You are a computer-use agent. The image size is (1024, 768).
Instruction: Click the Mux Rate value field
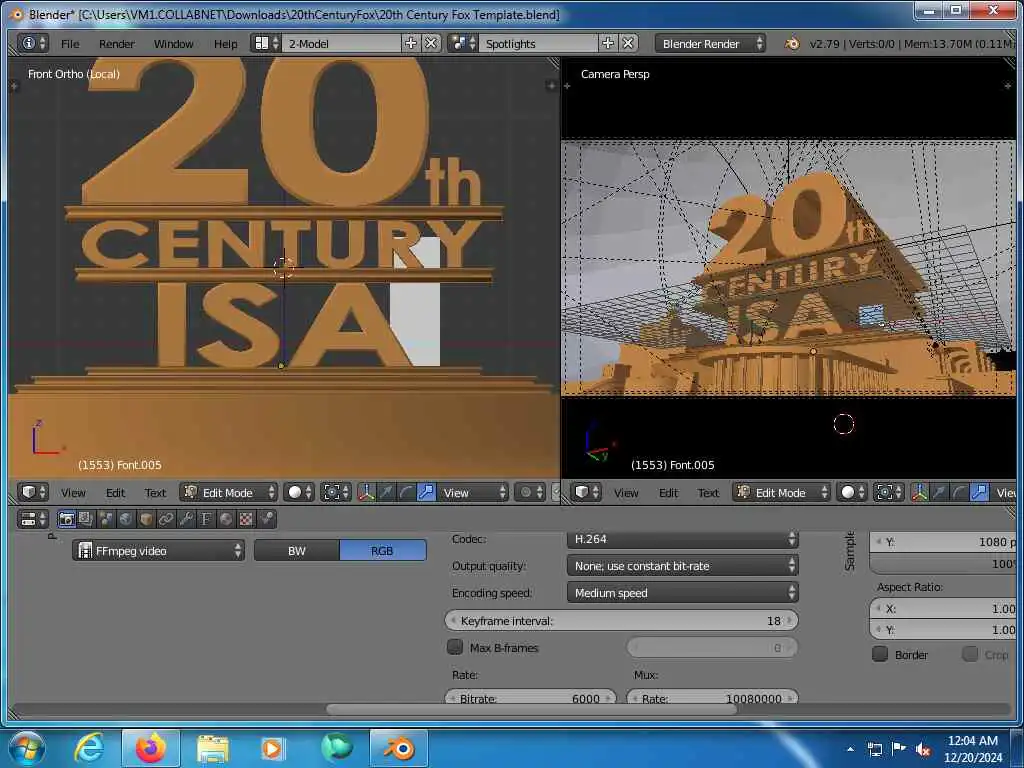pos(712,697)
